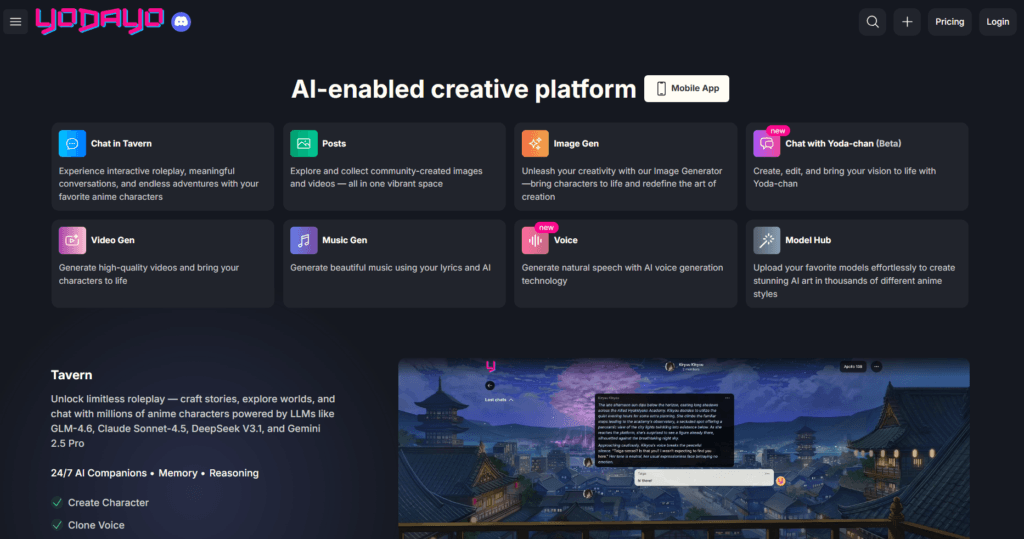The height and width of the screenshot is (539, 1024).
Task: Click the AI-enabled creative platform heading
Action: [463, 89]
